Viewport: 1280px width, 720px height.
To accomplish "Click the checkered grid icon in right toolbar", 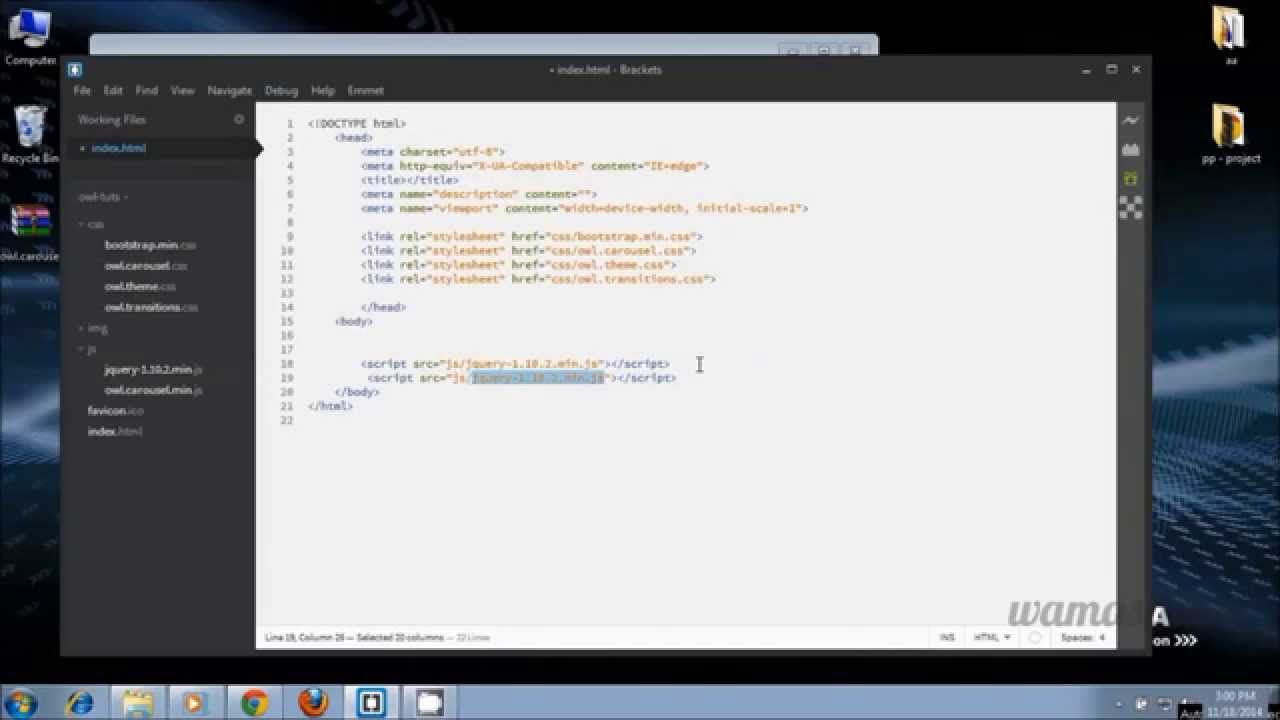I will point(1131,207).
